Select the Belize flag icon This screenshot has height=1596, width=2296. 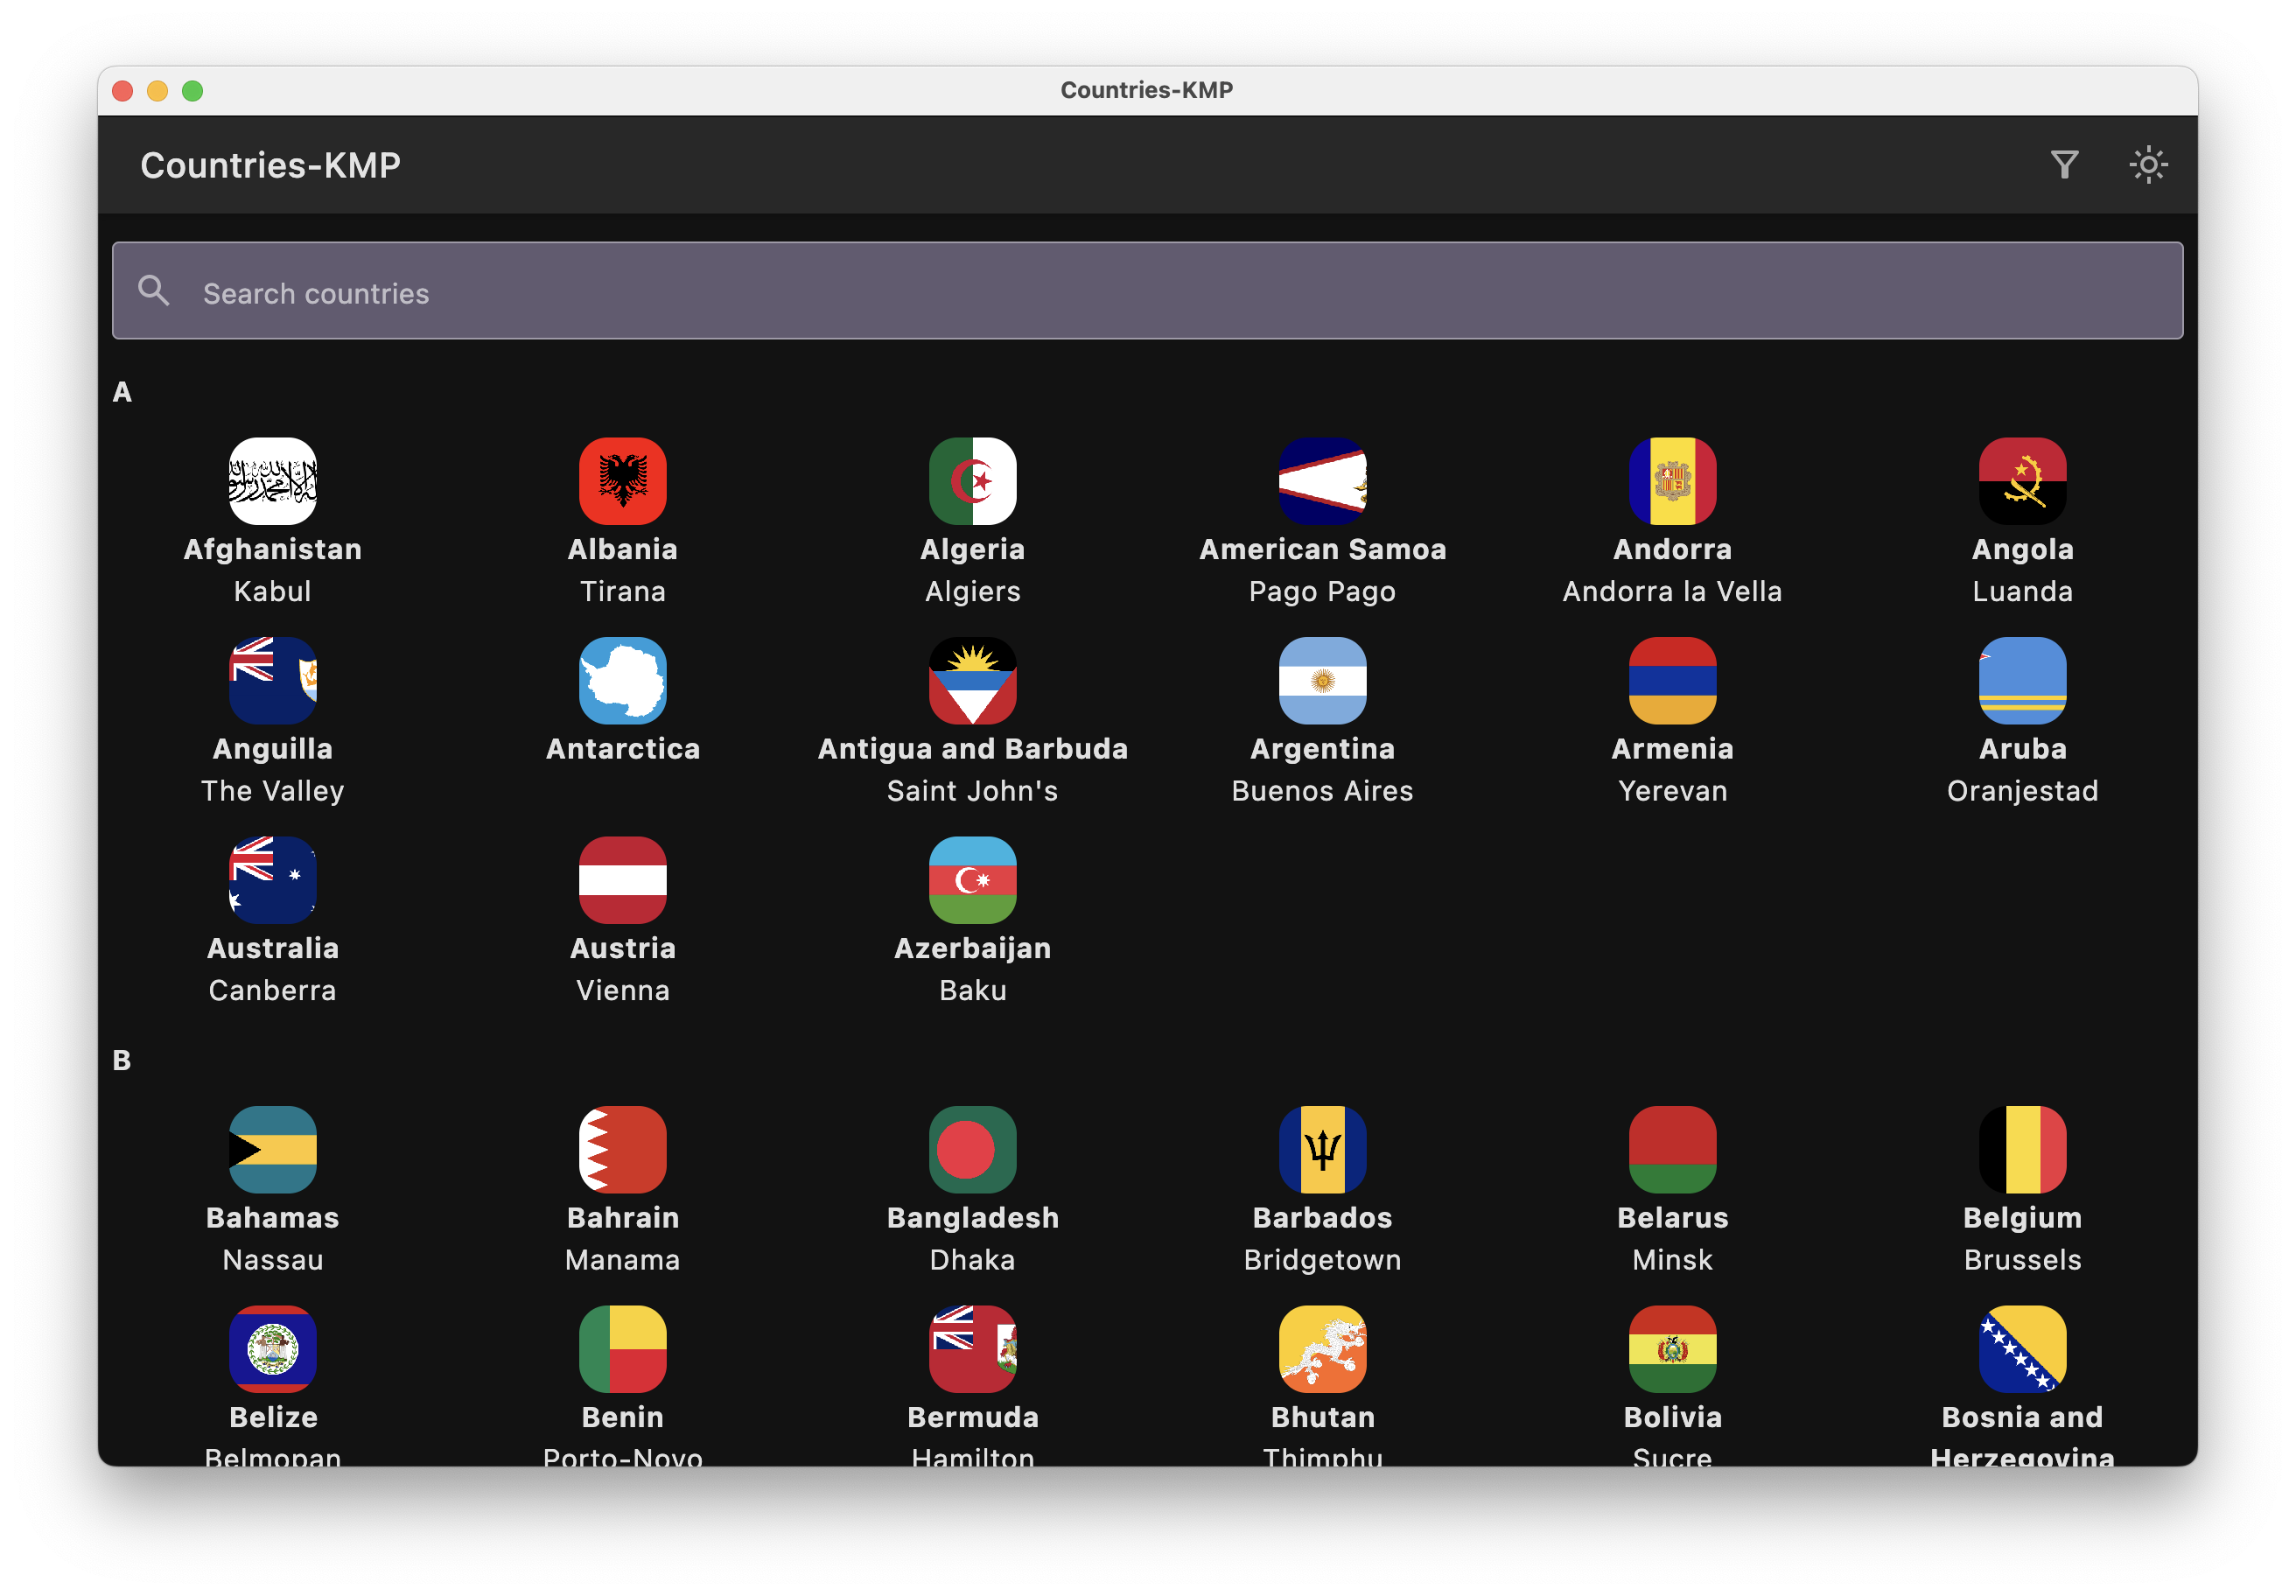[273, 1349]
